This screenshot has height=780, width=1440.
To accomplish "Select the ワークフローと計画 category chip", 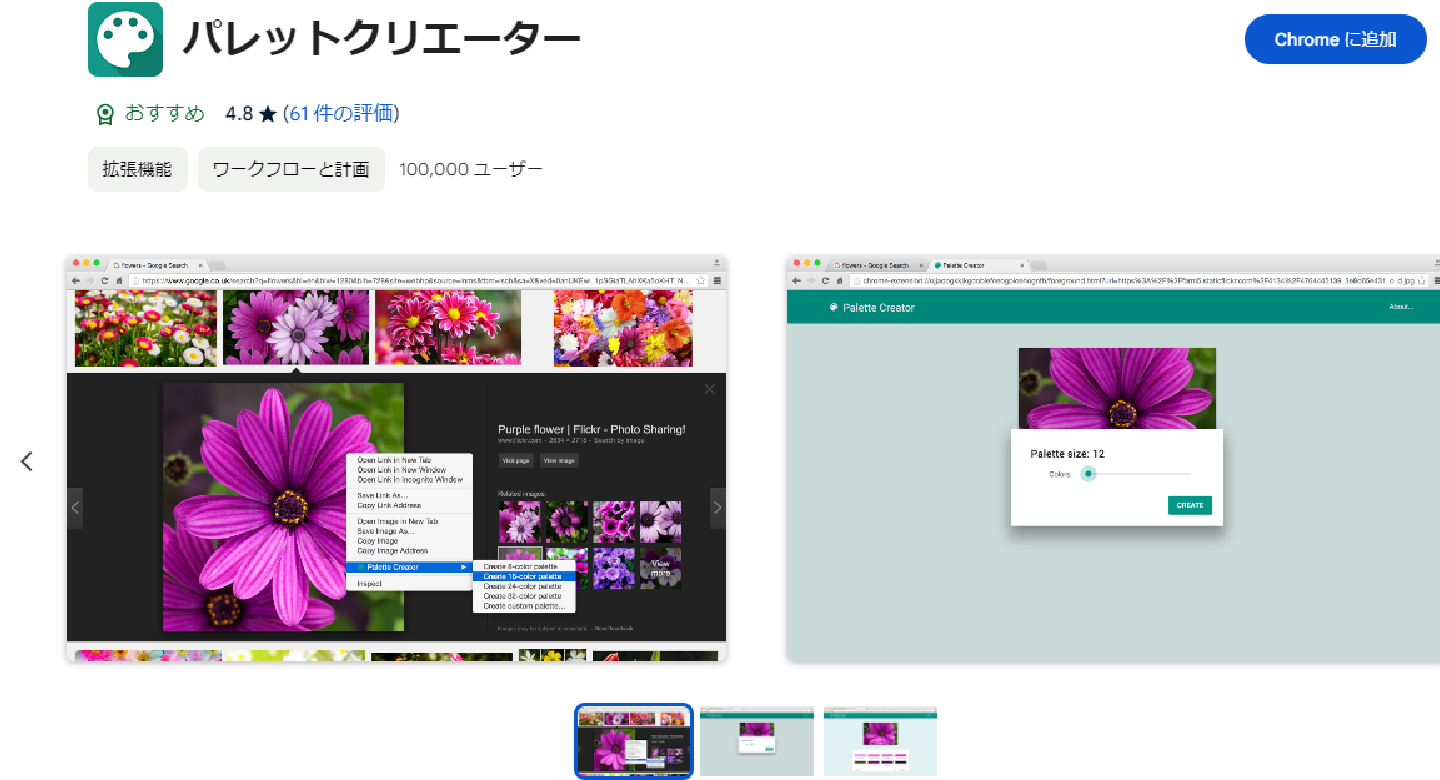I will point(291,169).
